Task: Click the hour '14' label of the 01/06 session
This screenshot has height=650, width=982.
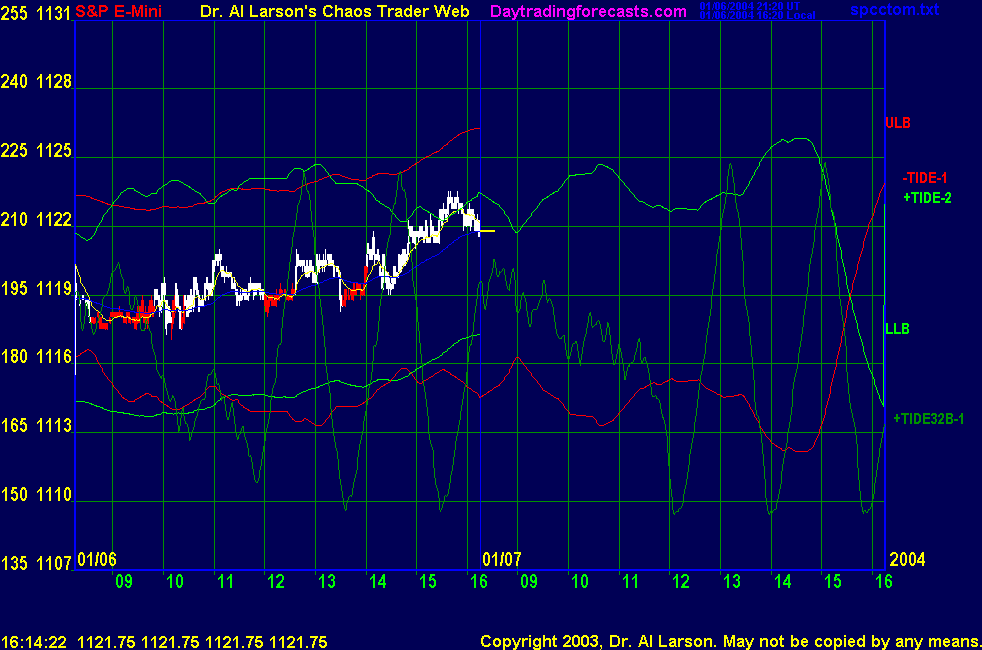Action: [378, 582]
